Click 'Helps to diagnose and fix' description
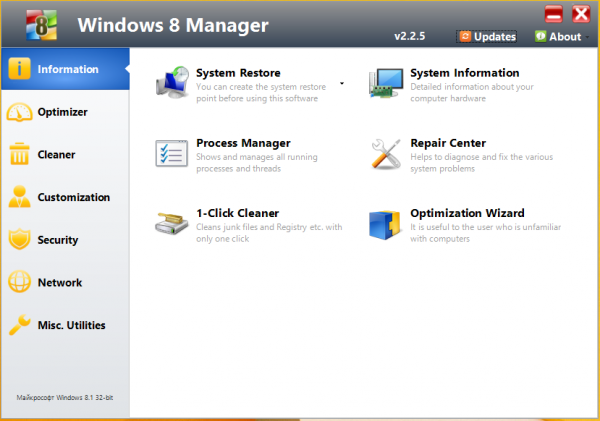 pyautogui.click(x=481, y=163)
